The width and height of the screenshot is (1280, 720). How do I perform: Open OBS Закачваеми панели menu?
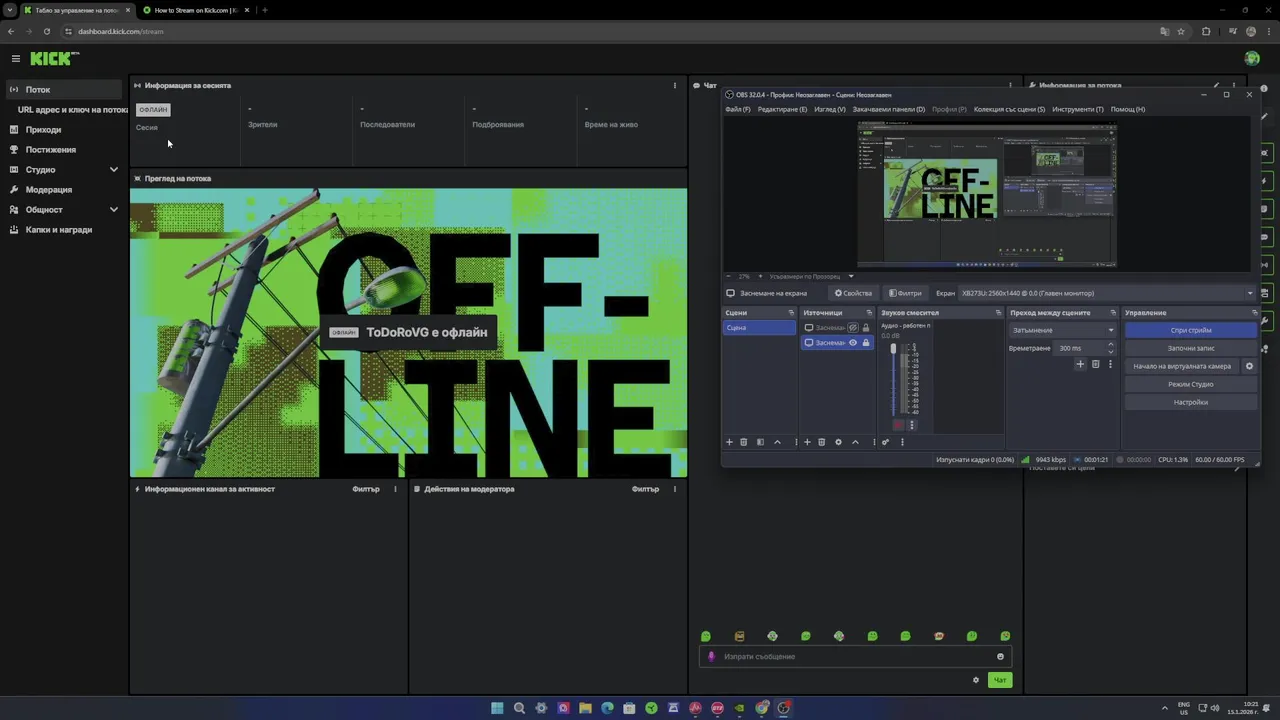(x=888, y=109)
